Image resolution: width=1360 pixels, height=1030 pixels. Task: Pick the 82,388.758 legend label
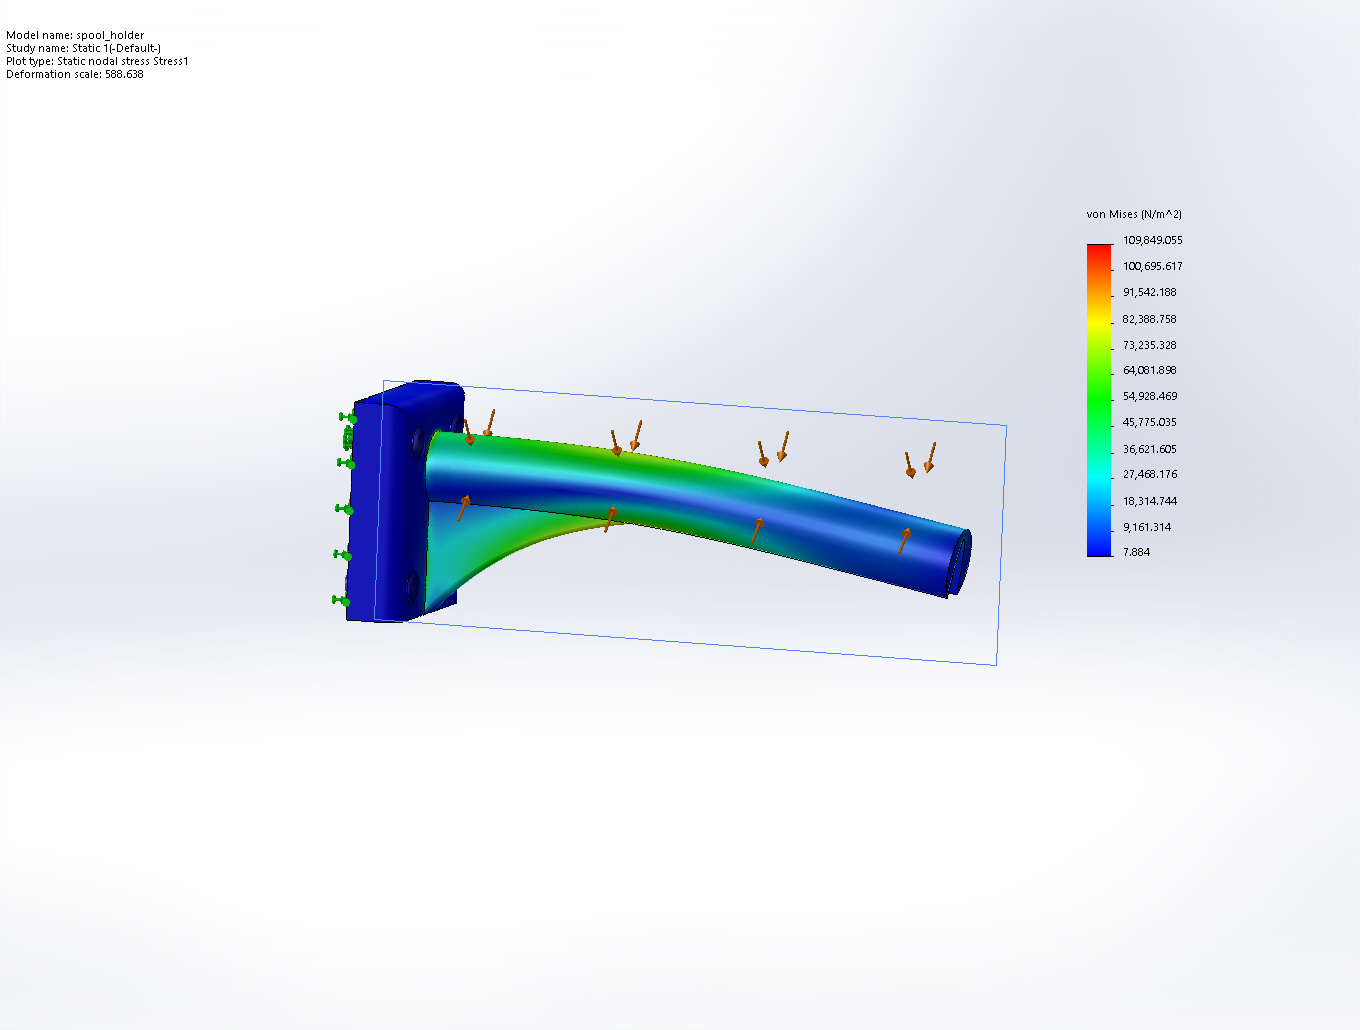tap(1149, 319)
